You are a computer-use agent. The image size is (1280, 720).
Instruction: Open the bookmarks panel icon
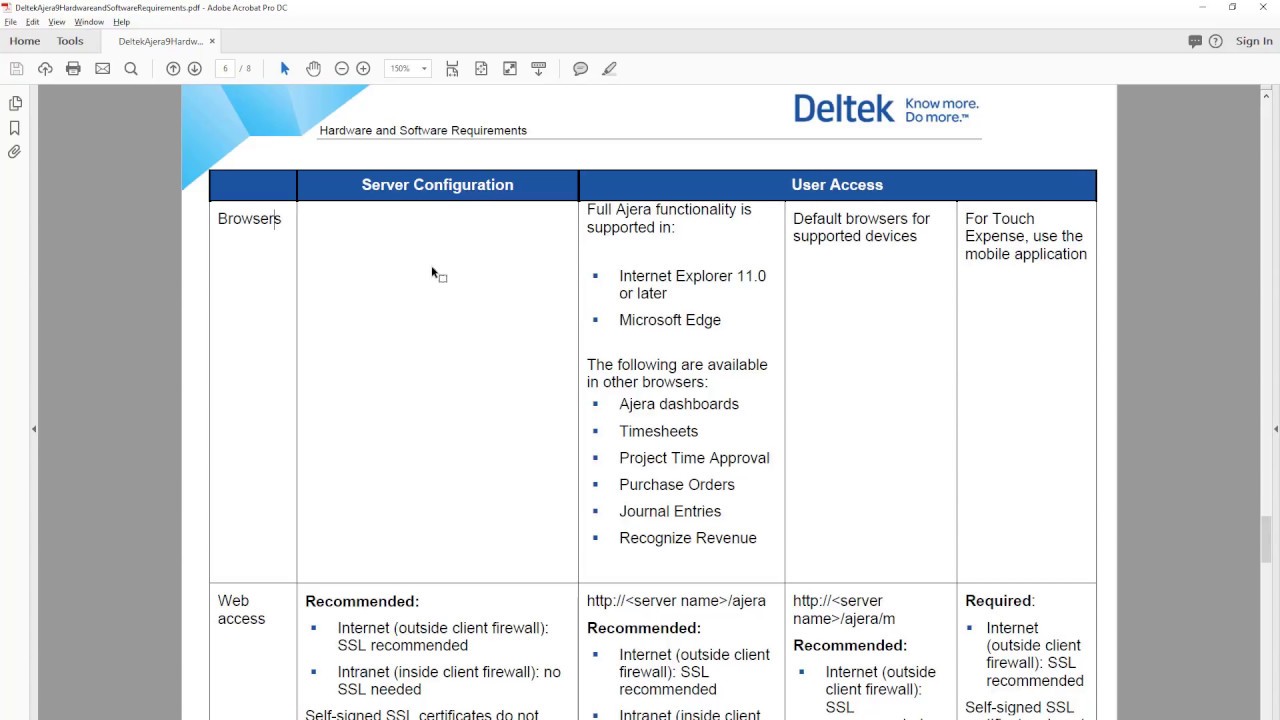pos(15,128)
